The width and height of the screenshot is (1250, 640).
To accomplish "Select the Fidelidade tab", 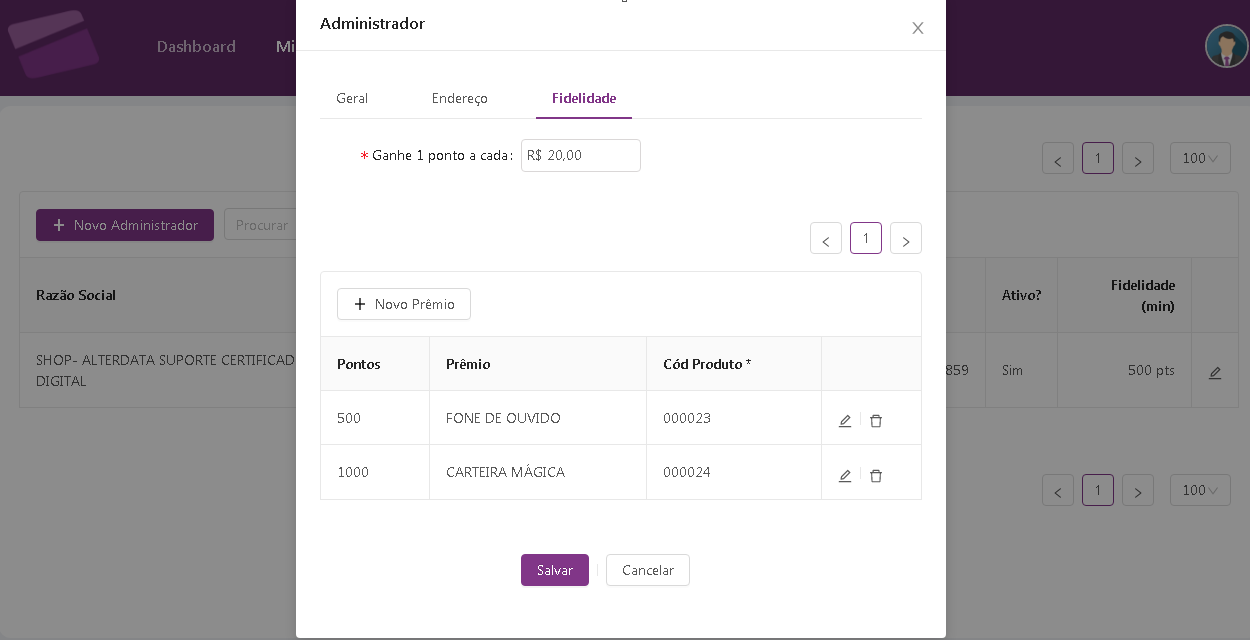I will [584, 98].
